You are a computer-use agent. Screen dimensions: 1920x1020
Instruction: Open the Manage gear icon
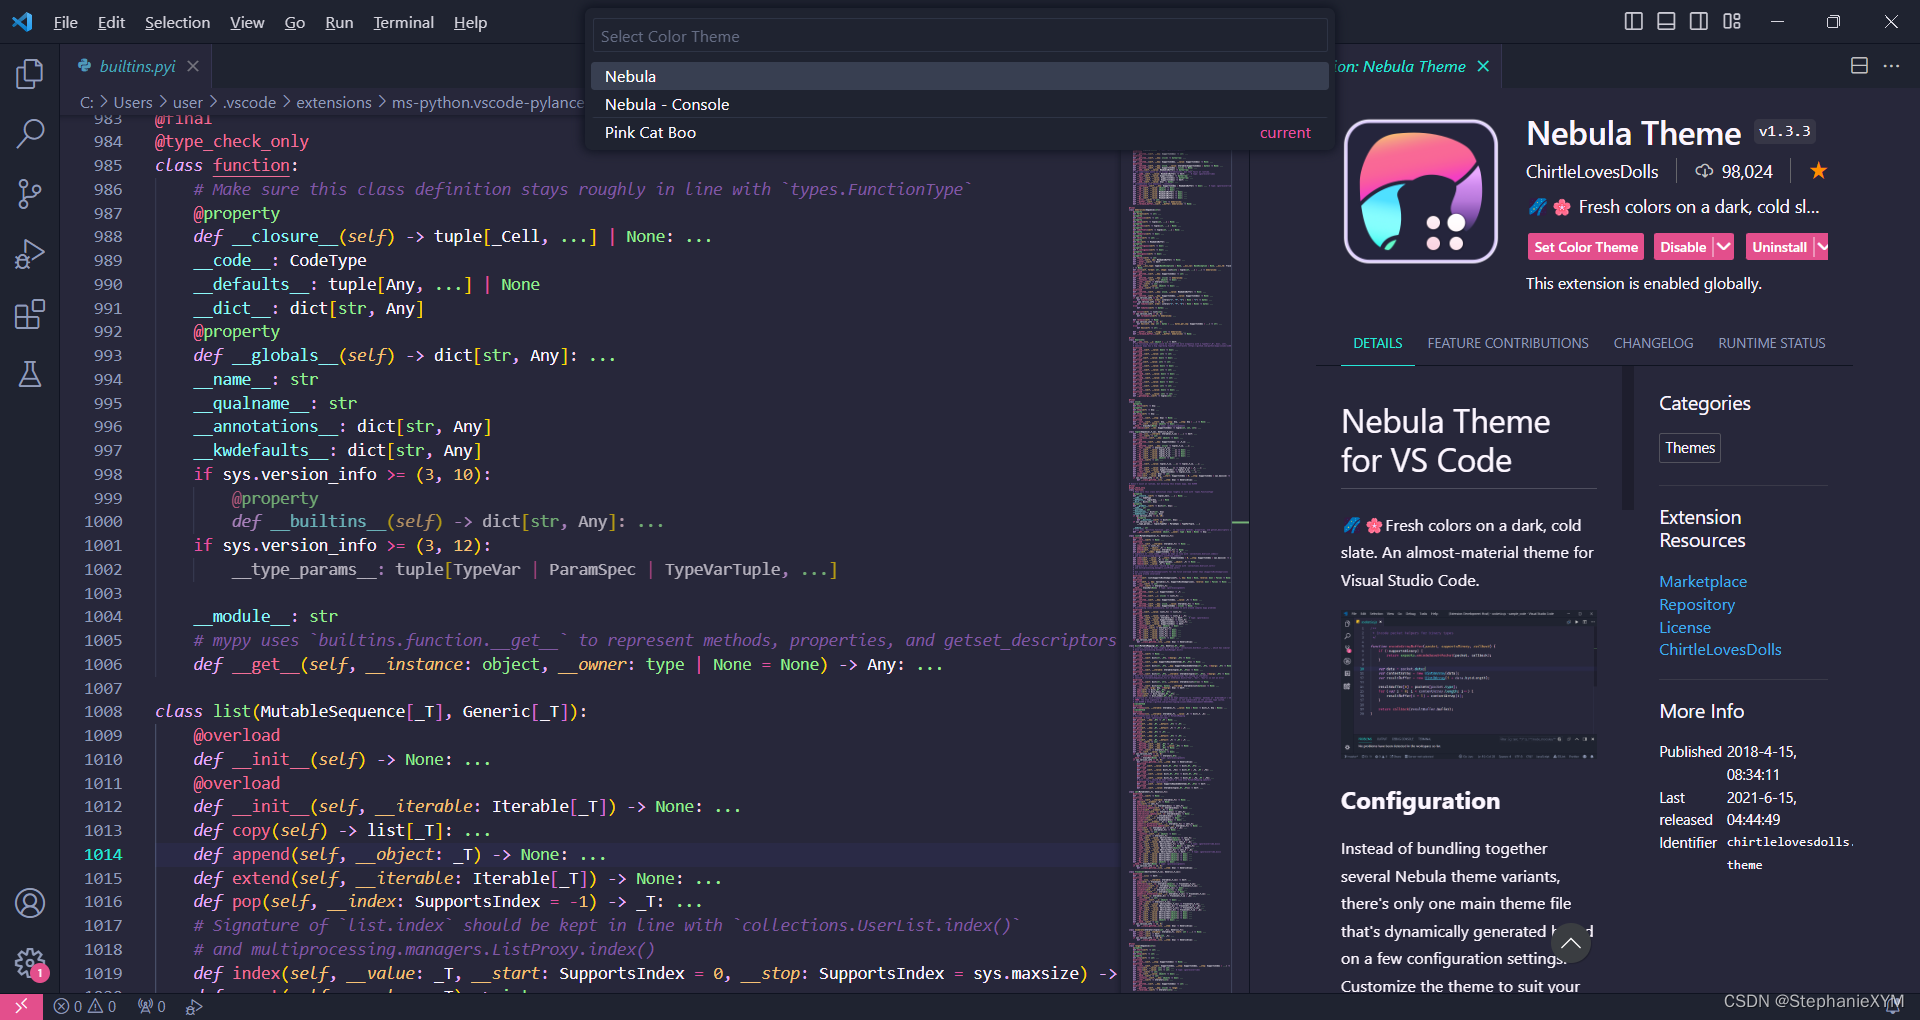point(30,963)
